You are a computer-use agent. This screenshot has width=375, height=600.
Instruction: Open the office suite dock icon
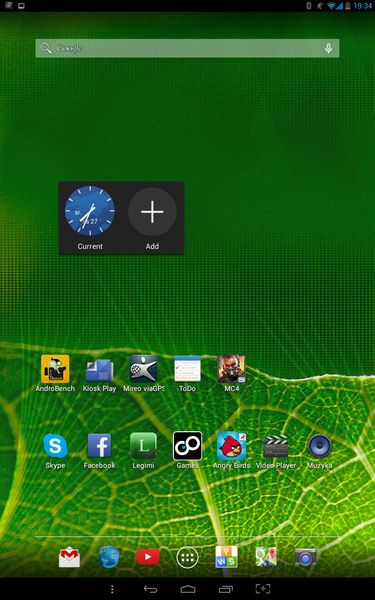(227, 557)
